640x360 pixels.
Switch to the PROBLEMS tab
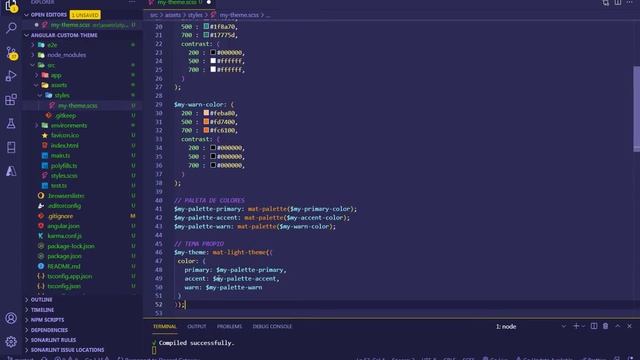229,327
